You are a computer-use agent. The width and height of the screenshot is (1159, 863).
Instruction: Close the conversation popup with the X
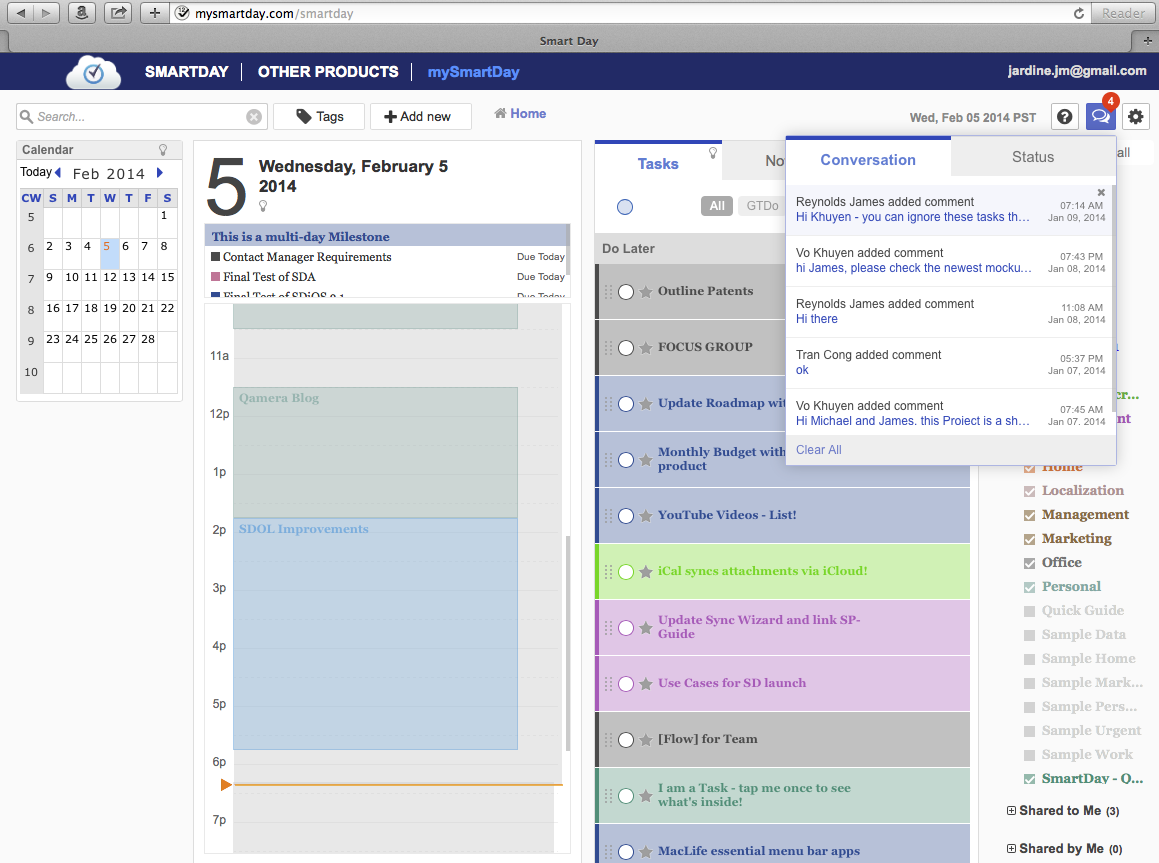click(1101, 192)
